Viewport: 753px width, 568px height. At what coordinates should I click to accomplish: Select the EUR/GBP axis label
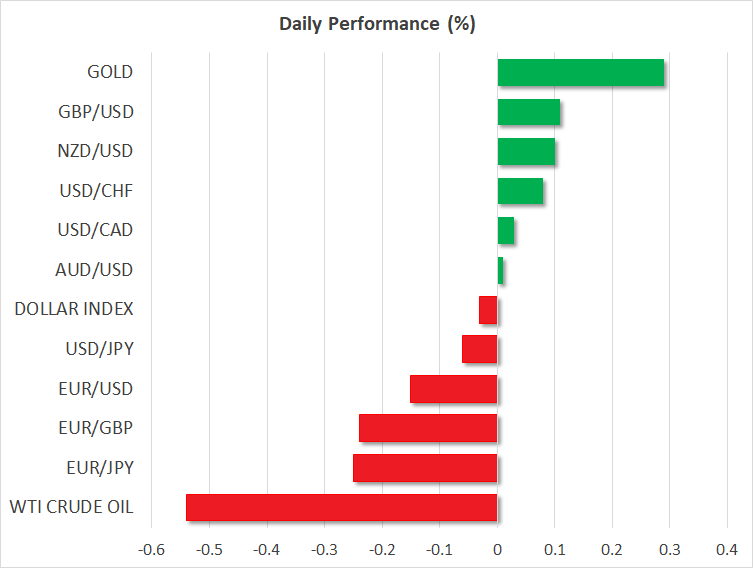click(98, 428)
